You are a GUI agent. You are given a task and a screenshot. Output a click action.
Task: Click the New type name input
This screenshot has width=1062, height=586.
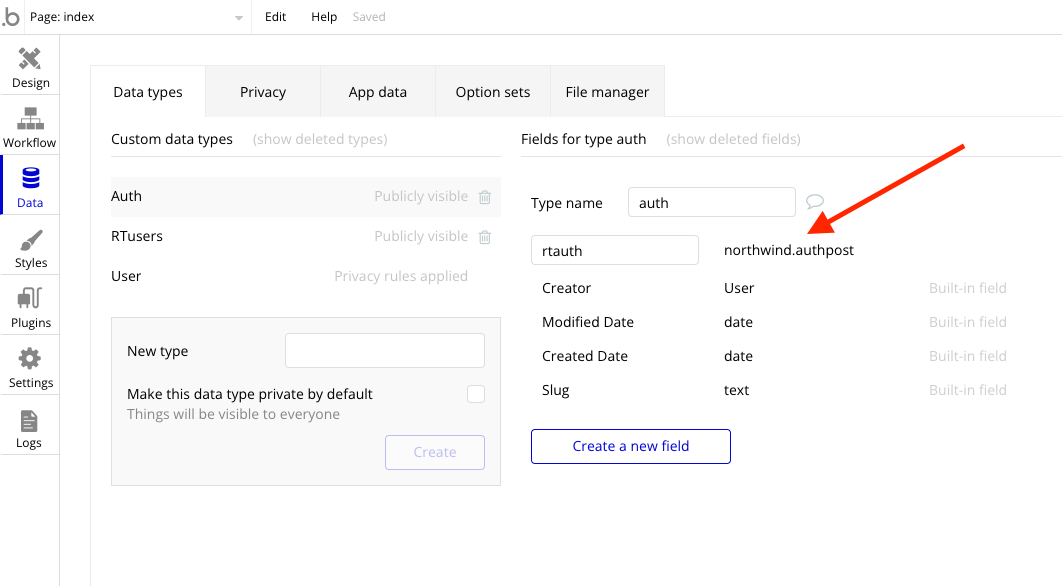pyautogui.click(x=385, y=351)
